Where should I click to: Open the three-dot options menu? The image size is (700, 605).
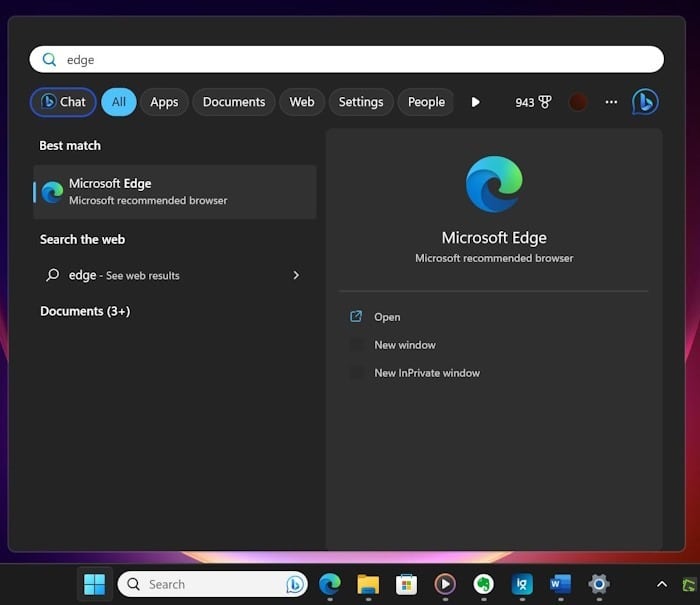(611, 102)
